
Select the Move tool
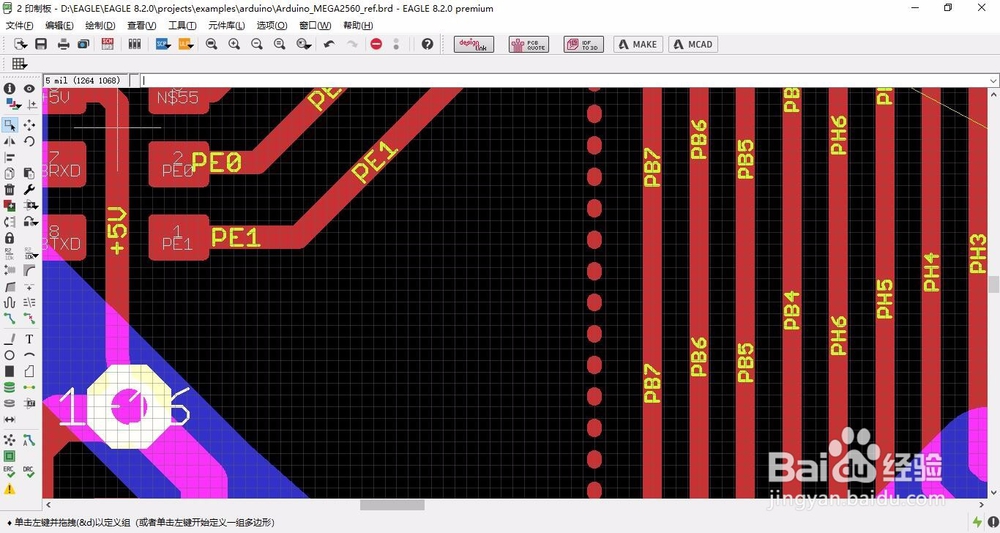point(29,125)
